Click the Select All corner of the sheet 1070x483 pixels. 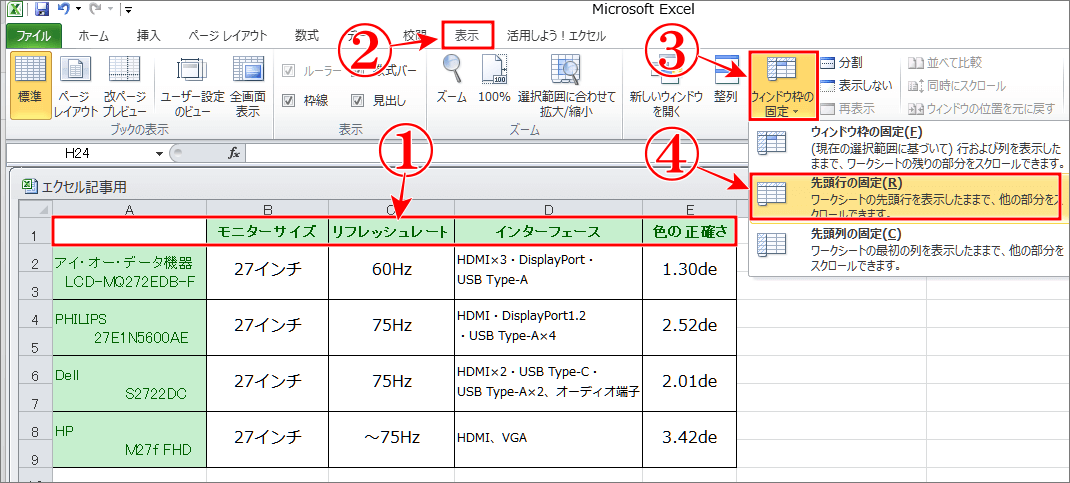(x=35, y=209)
